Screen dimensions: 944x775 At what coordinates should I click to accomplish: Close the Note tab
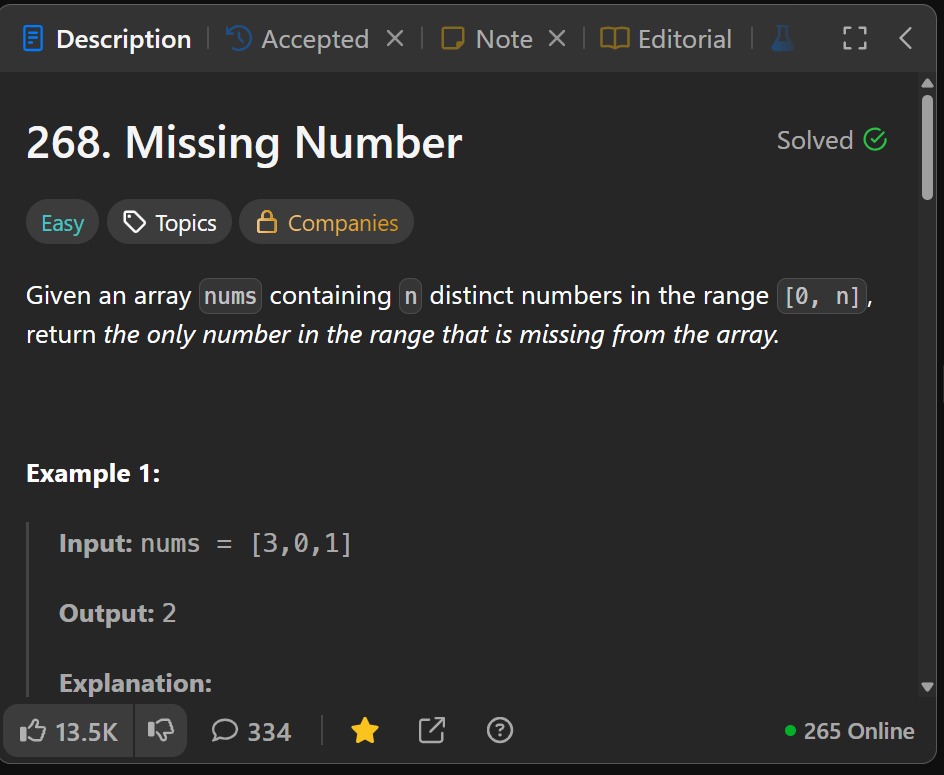tap(557, 39)
